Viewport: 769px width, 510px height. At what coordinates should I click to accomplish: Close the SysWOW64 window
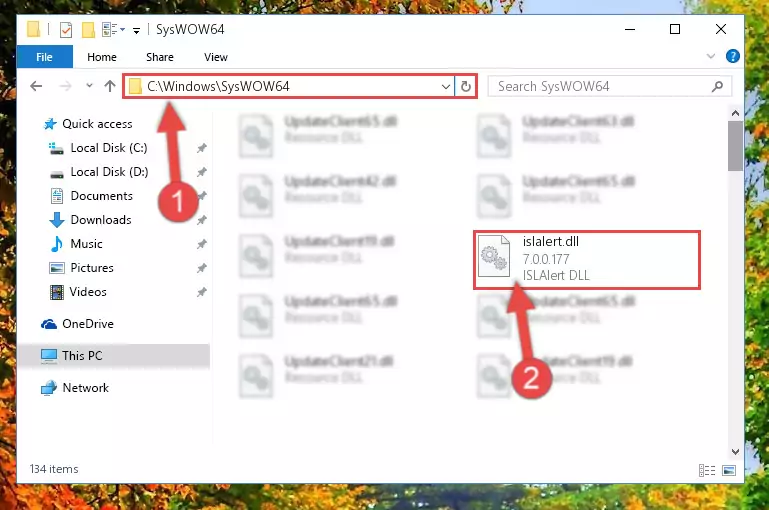tap(720, 29)
